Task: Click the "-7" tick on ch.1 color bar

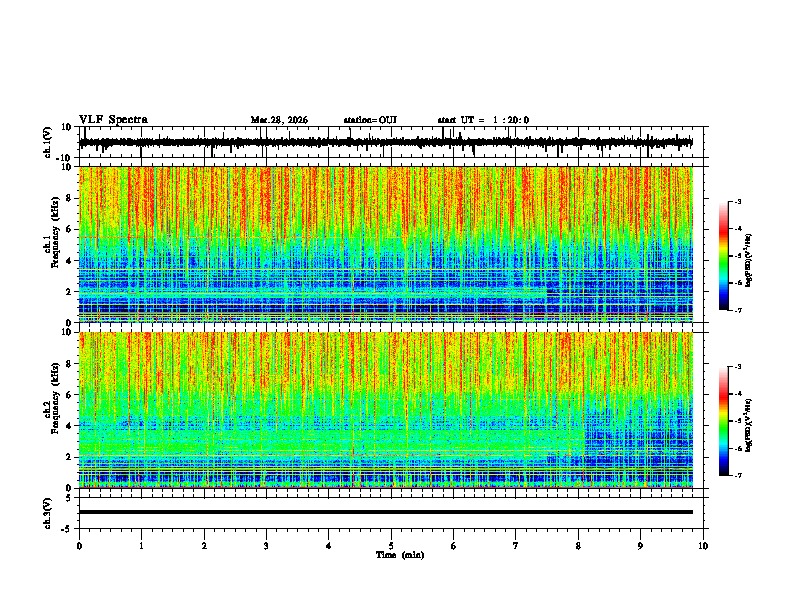Action: click(738, 310)
